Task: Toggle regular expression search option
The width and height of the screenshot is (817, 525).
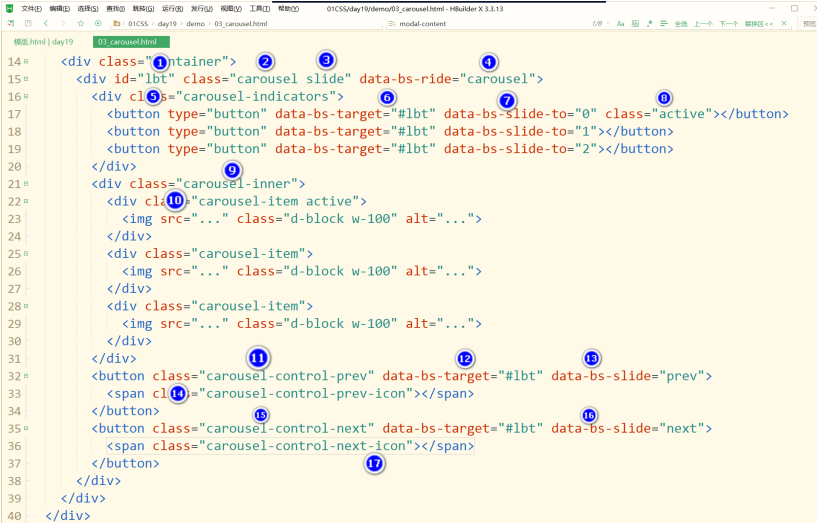Action: tap(649, 24)
